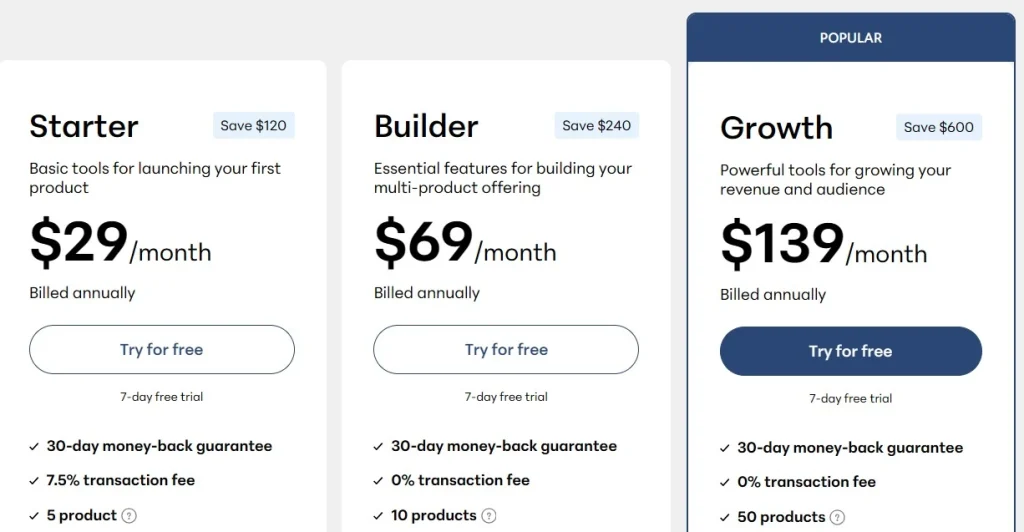Click the $139/month price on Growth
The height and width of the screenshot is (532, 1024).
(823, 244)
